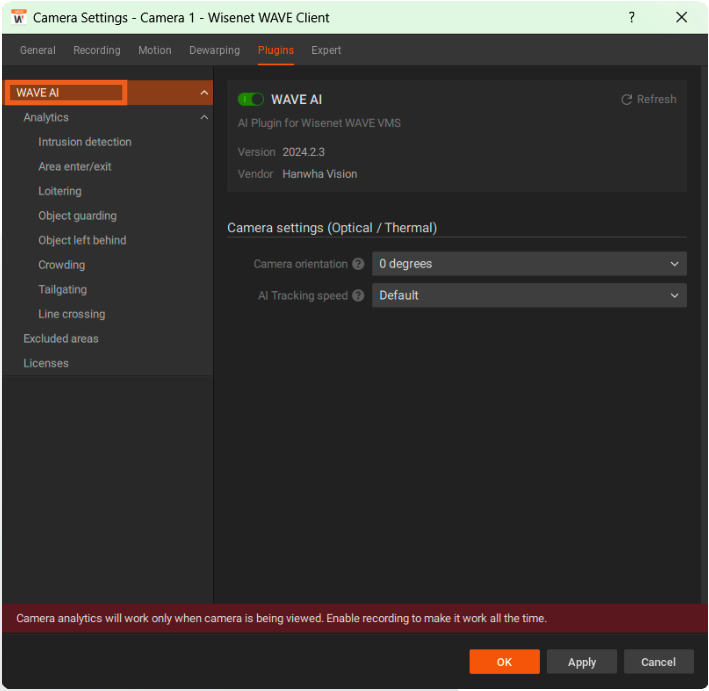The width and height of the screenshot is (709, 691).
Task: Click the camera analytics warning banner
Action: pos(354,618)
